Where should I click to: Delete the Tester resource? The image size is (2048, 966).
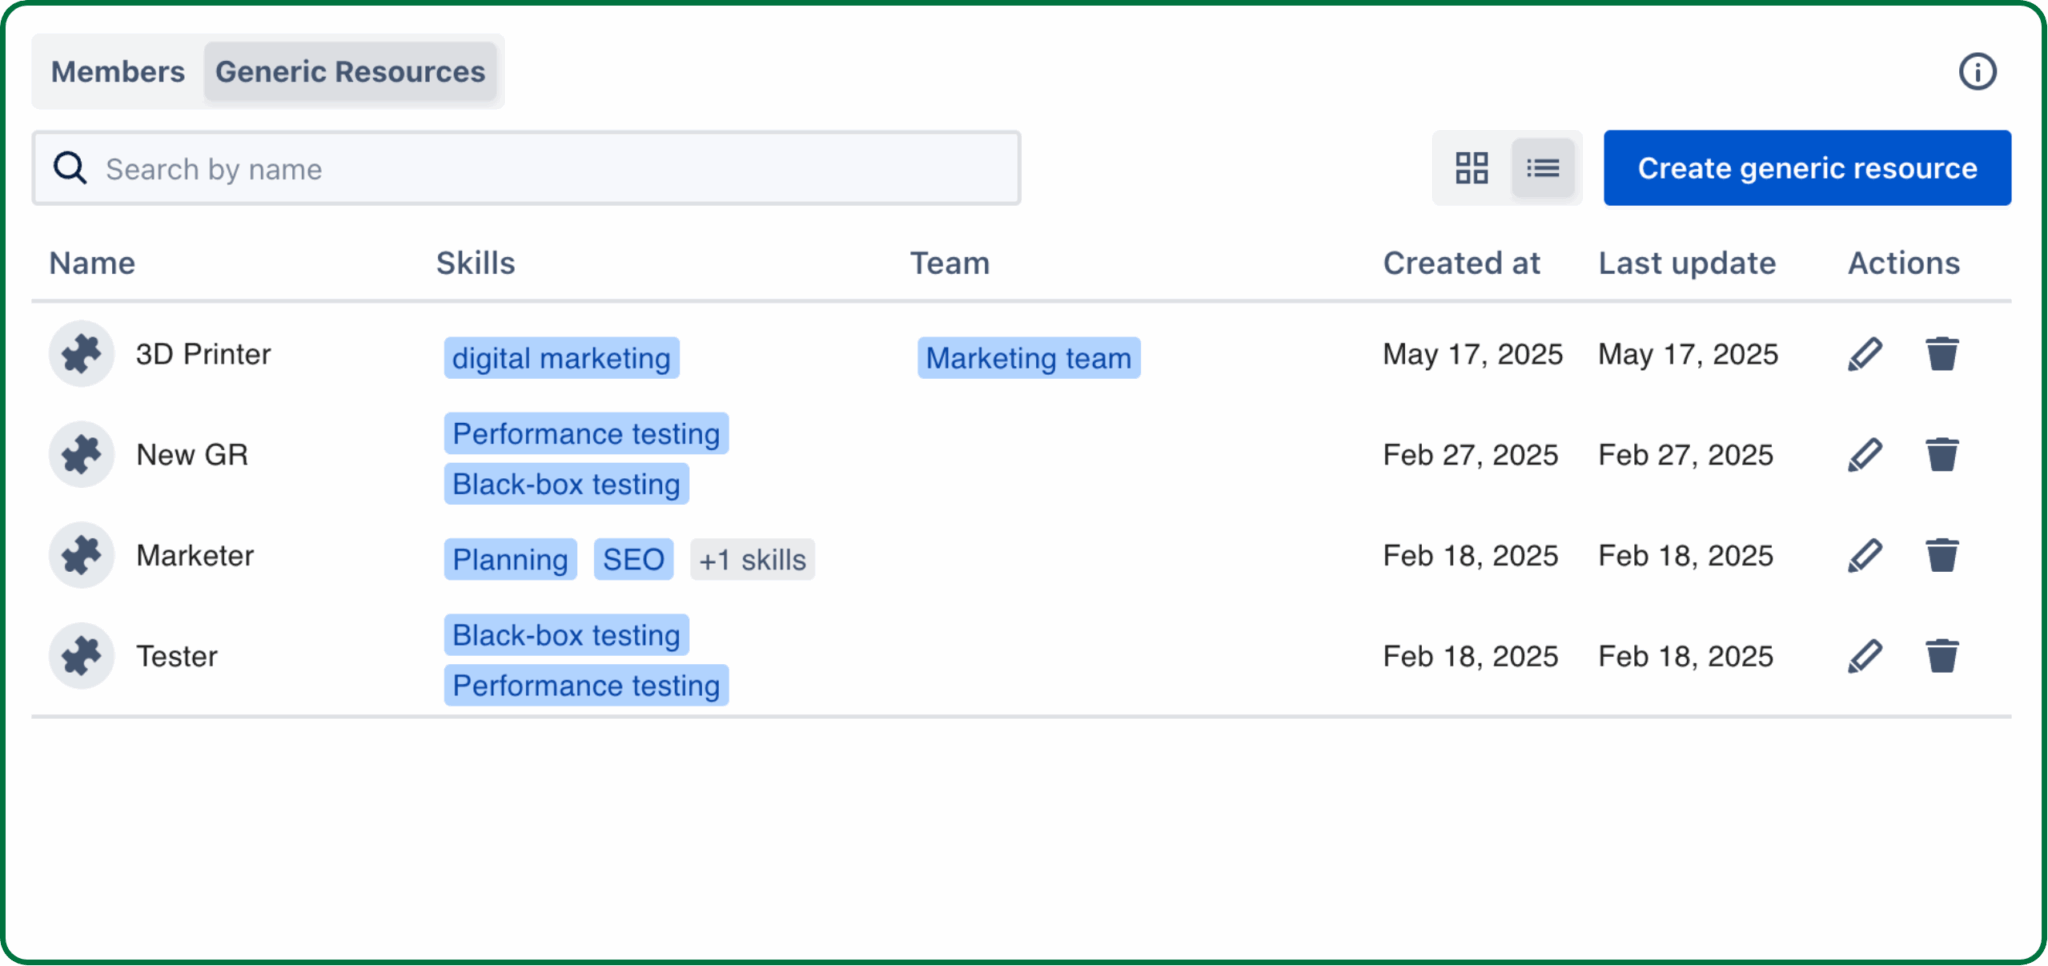point(1941,656)
